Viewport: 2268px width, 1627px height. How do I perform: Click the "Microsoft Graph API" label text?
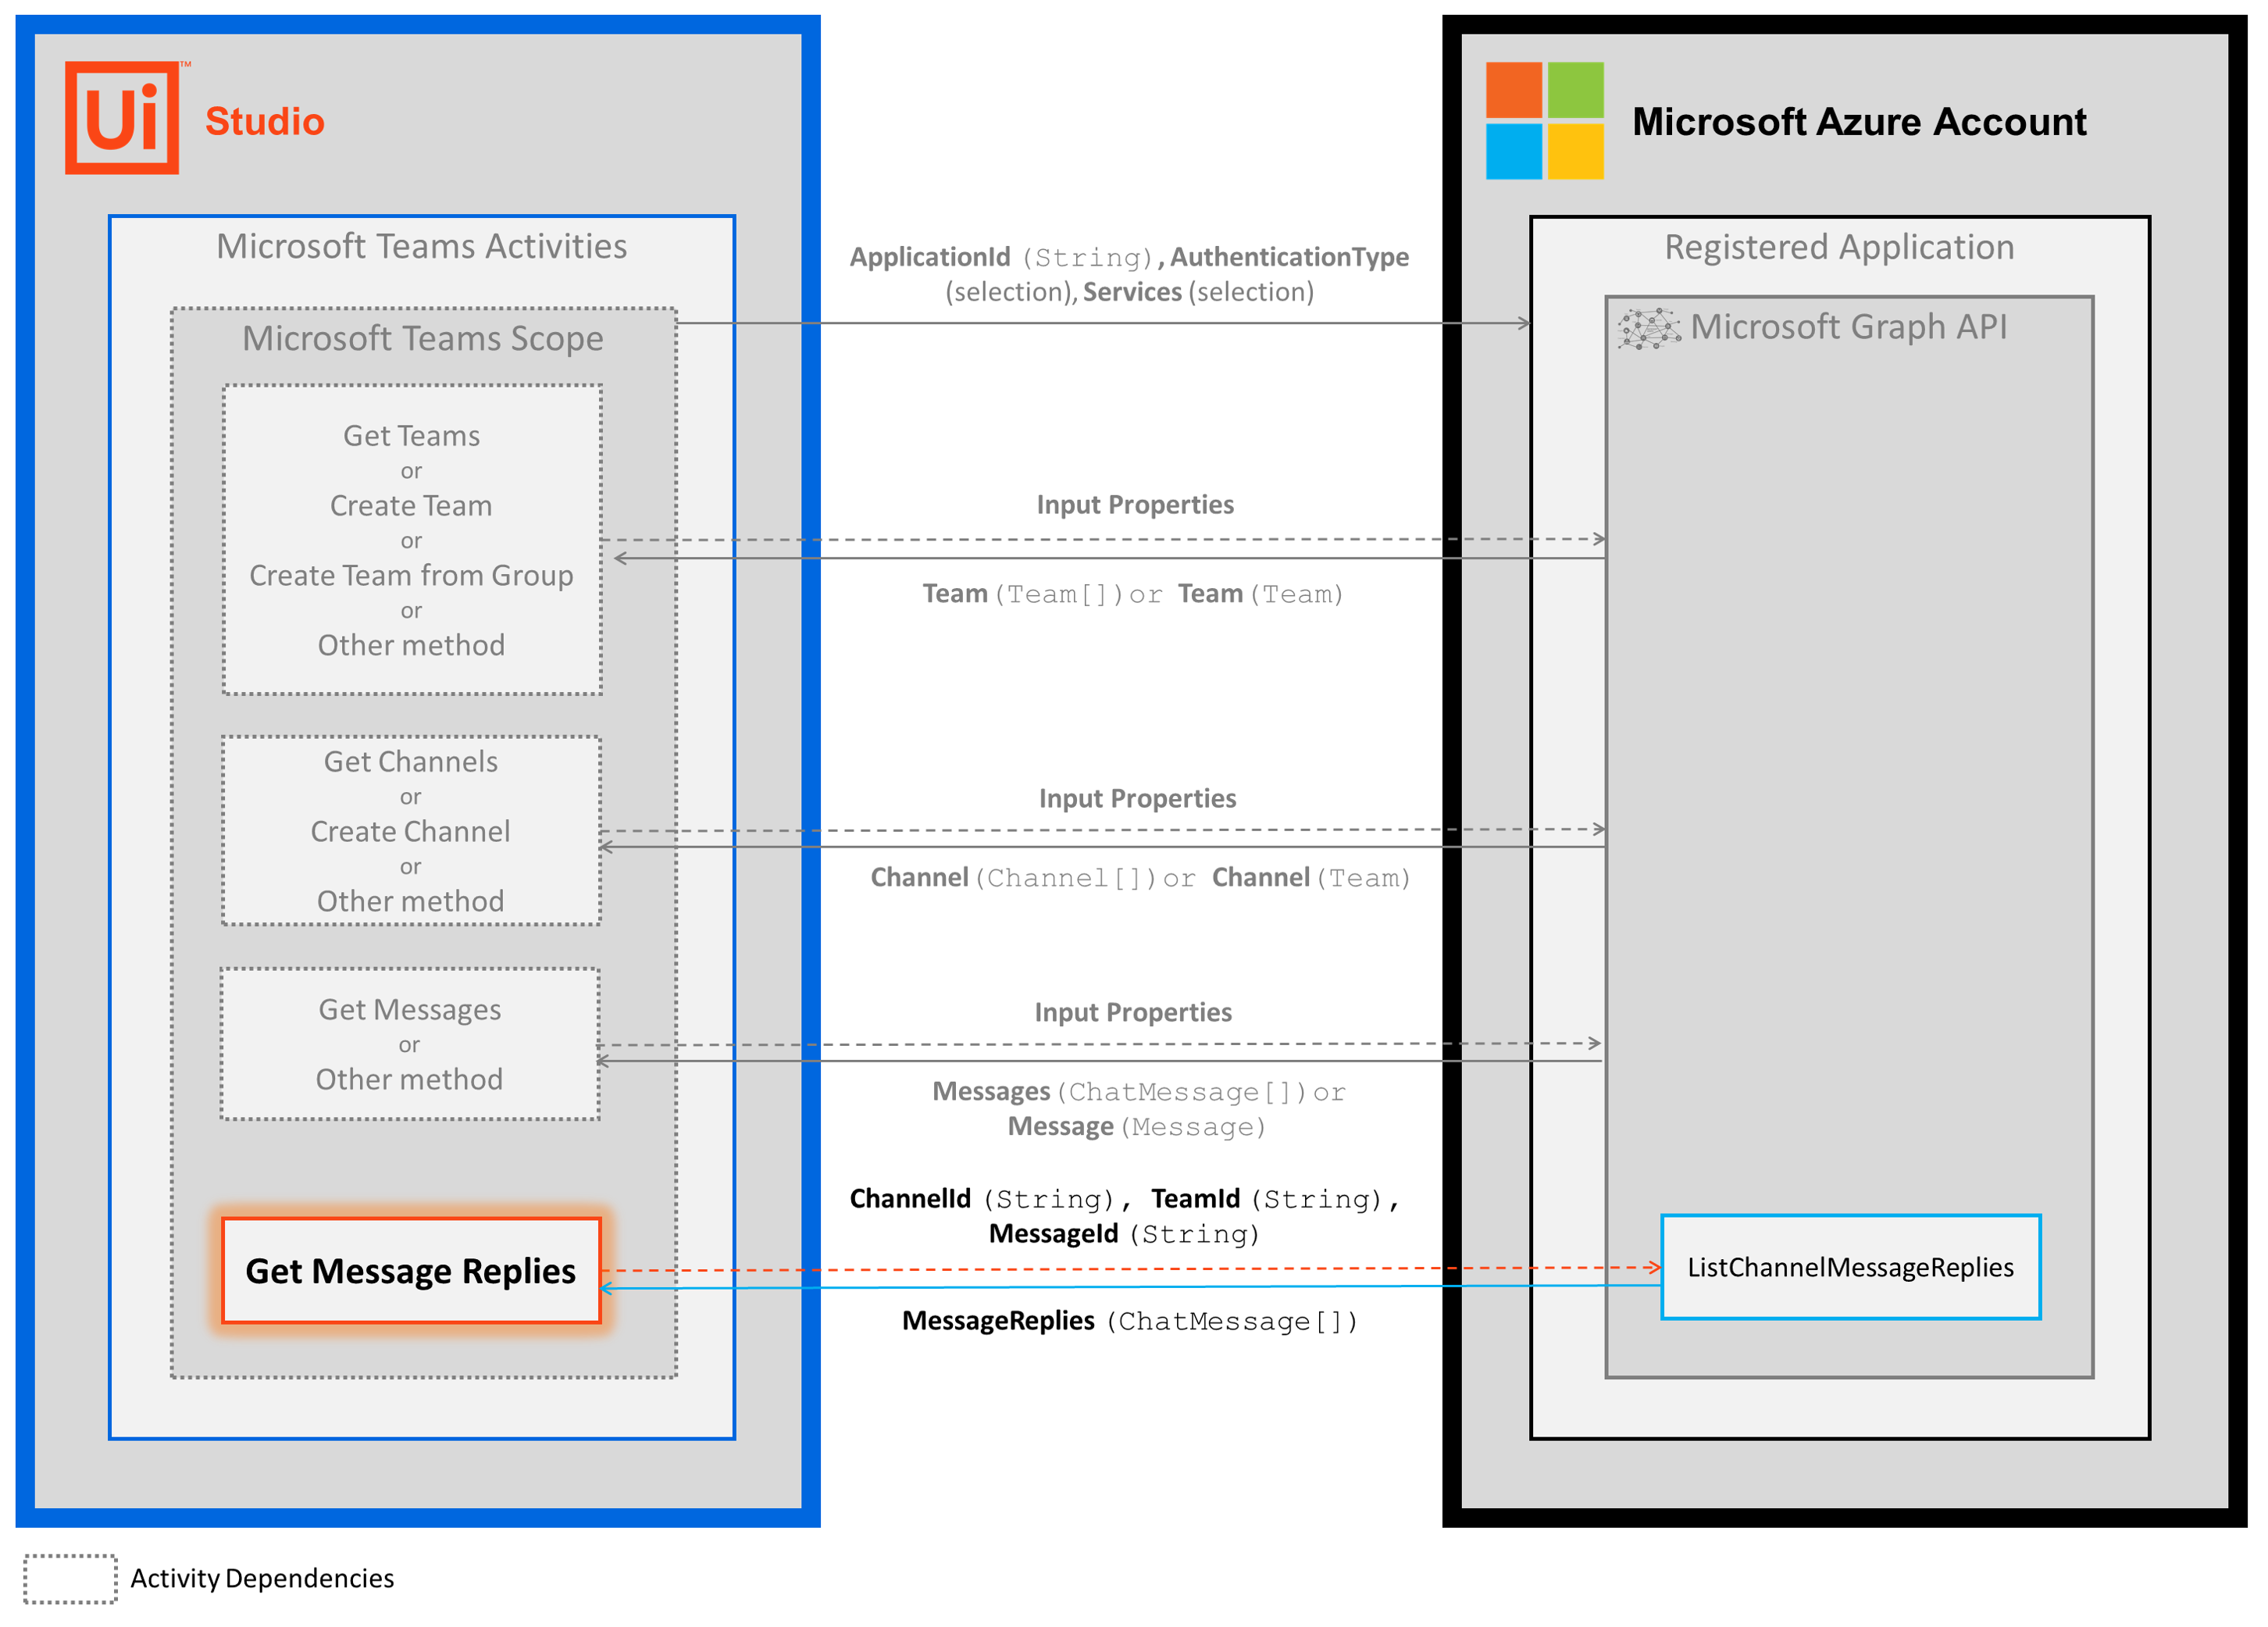[1848, 327]
